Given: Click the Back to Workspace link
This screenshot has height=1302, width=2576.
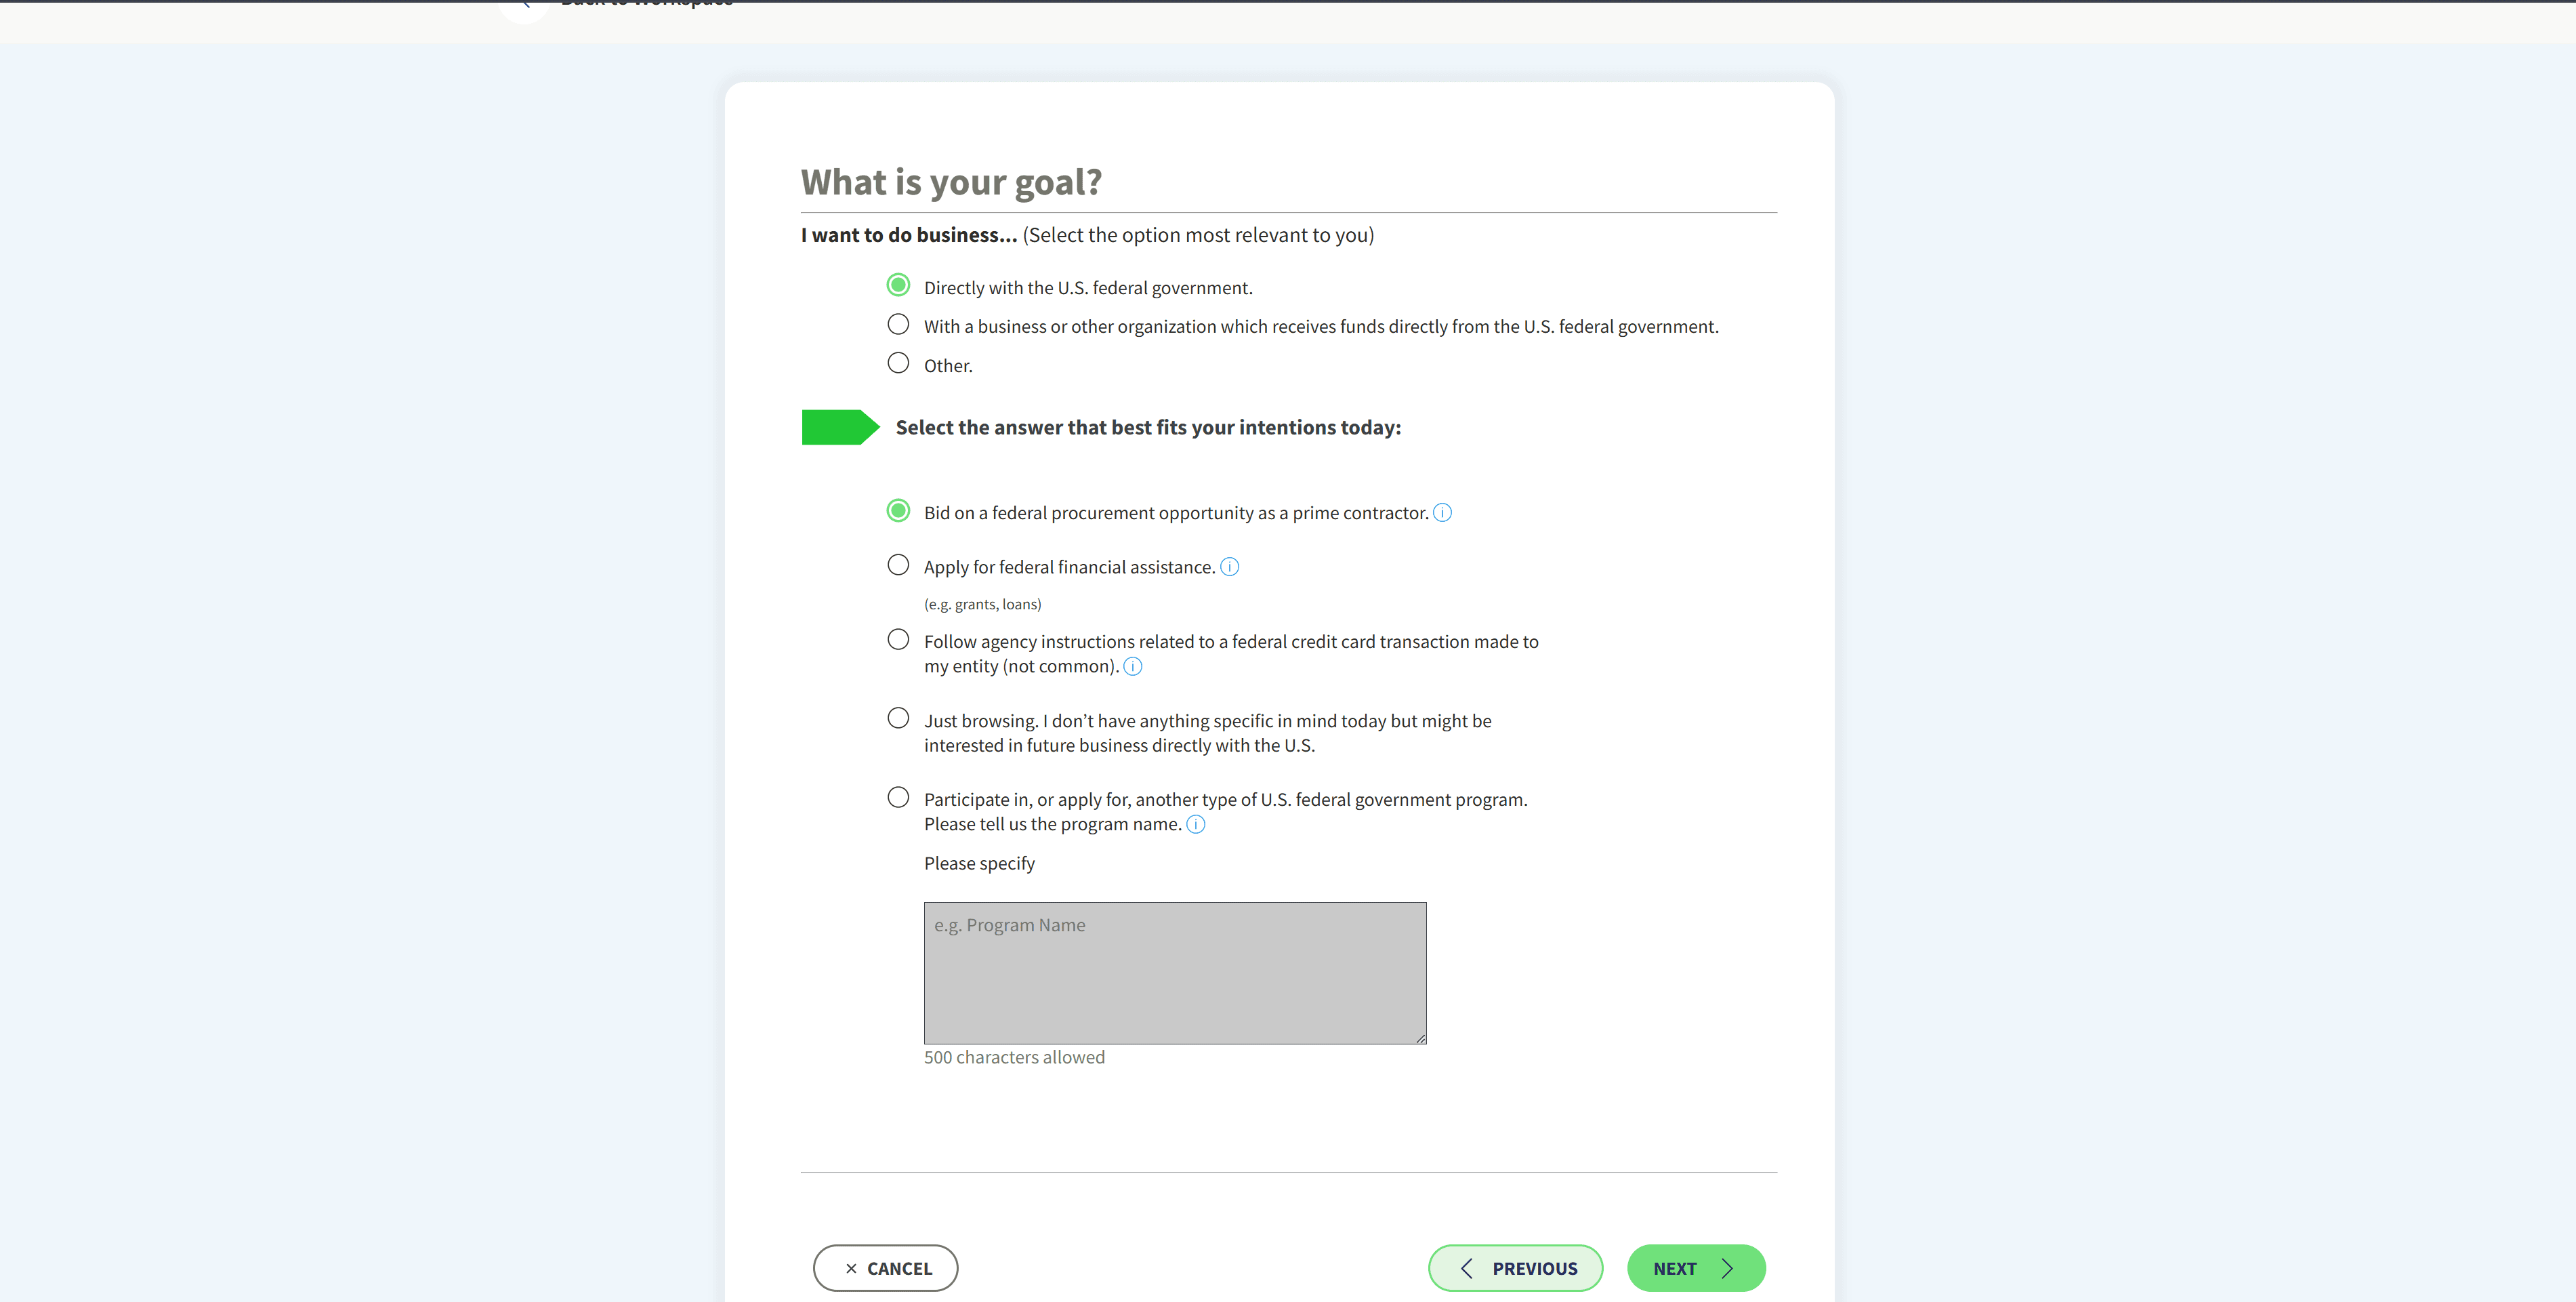Looking at the screenshot, I should (x=647, y=4).
